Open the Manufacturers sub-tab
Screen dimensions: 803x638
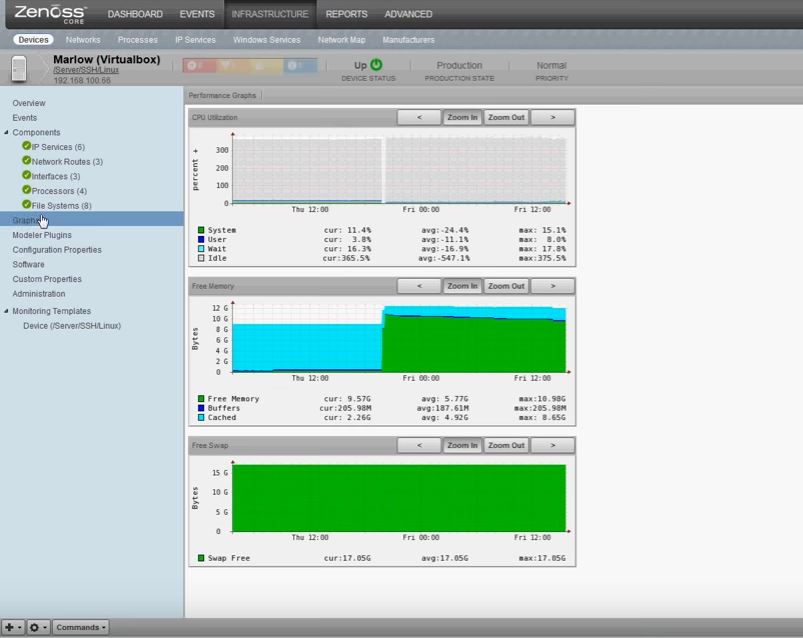(408, 40)
